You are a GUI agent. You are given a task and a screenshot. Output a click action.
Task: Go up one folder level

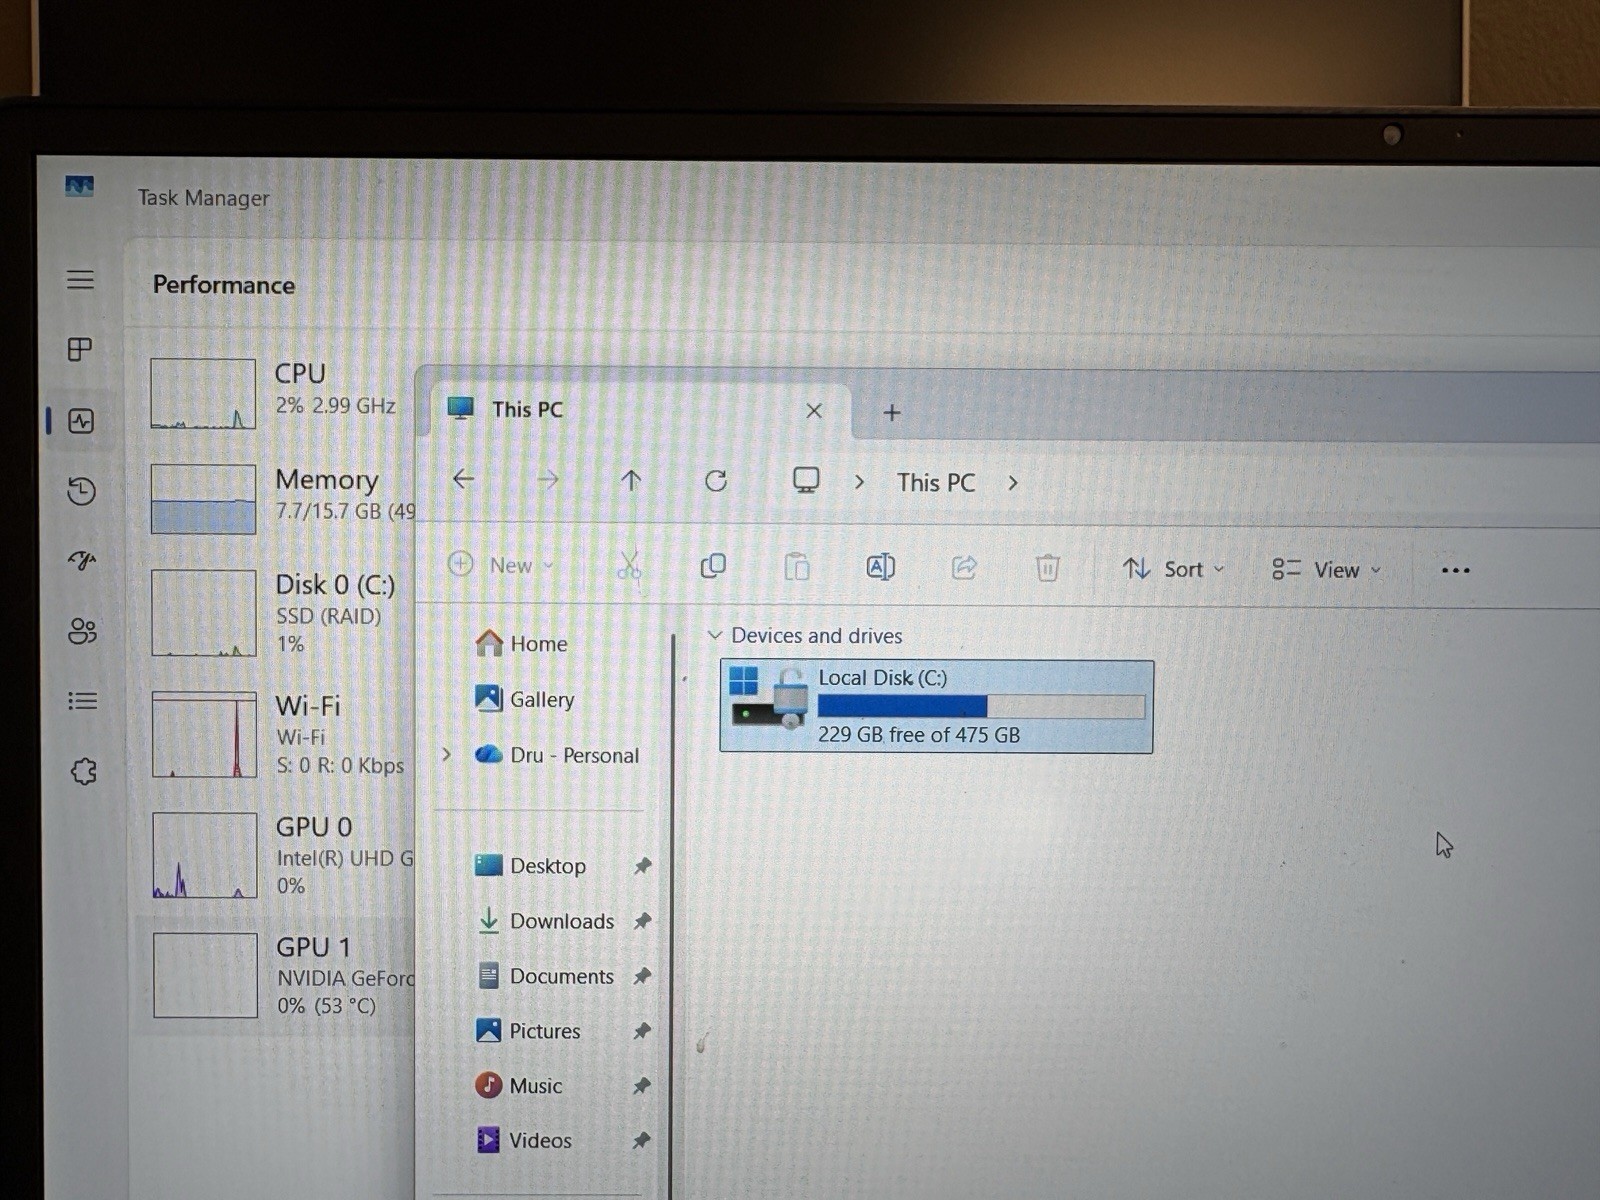point(631,480)
